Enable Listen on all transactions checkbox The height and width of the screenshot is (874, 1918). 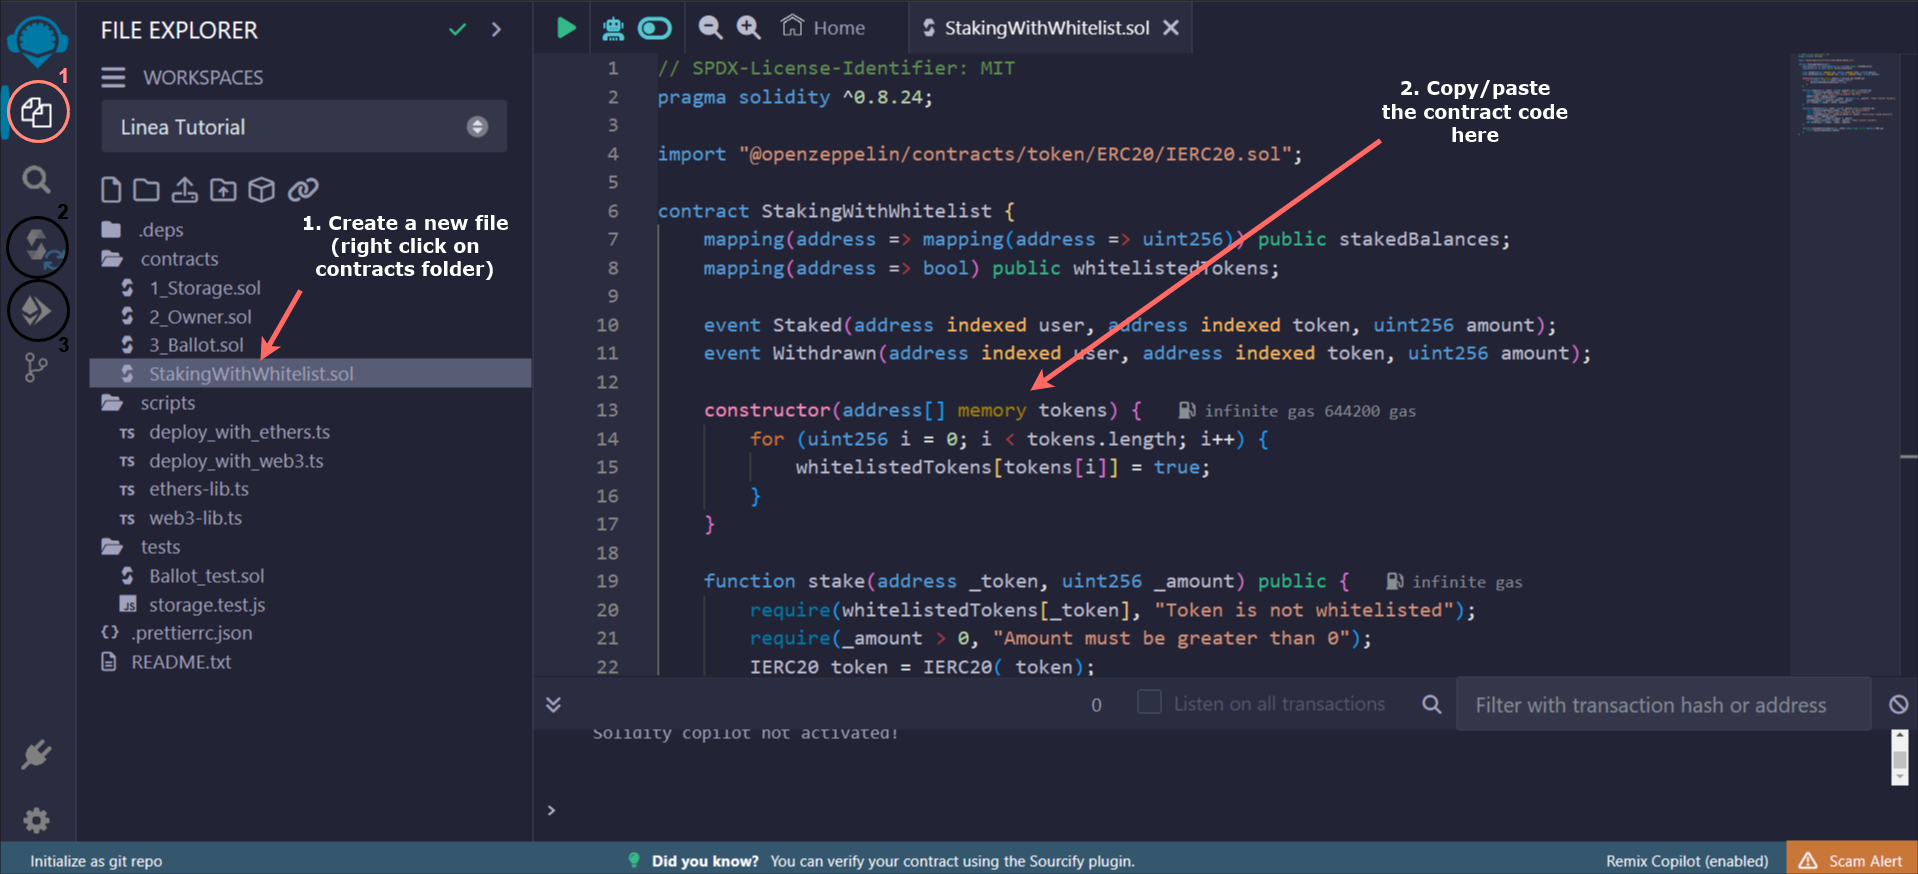coord(1149,703)
